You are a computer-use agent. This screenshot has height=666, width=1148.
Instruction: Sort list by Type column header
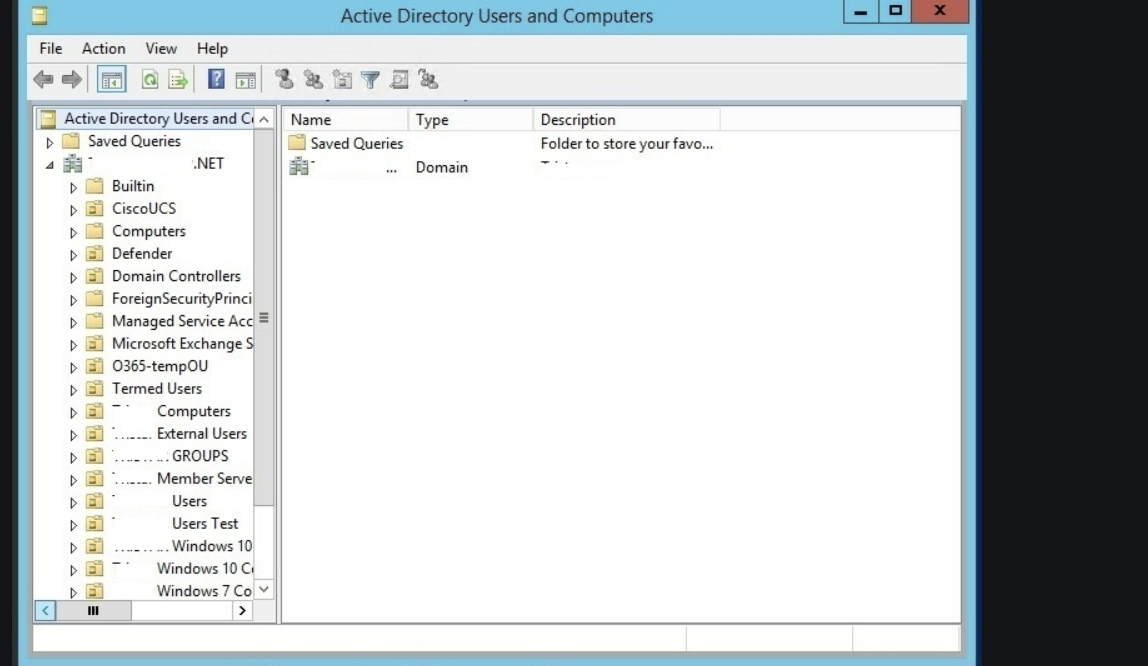tap(471, 119)
